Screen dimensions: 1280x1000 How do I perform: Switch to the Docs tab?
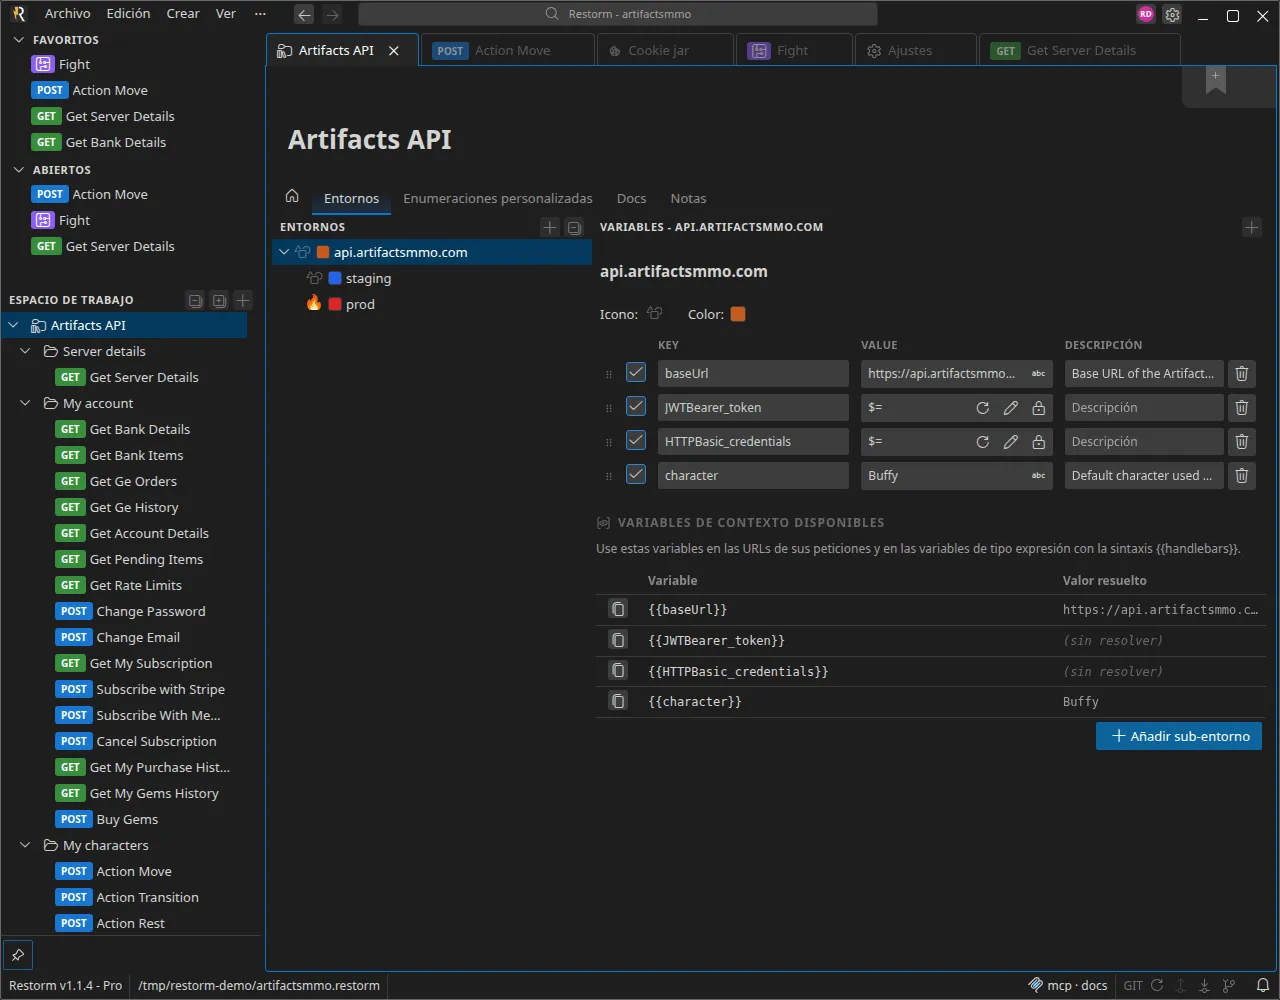pyautogui.click(x=631, y=198)
